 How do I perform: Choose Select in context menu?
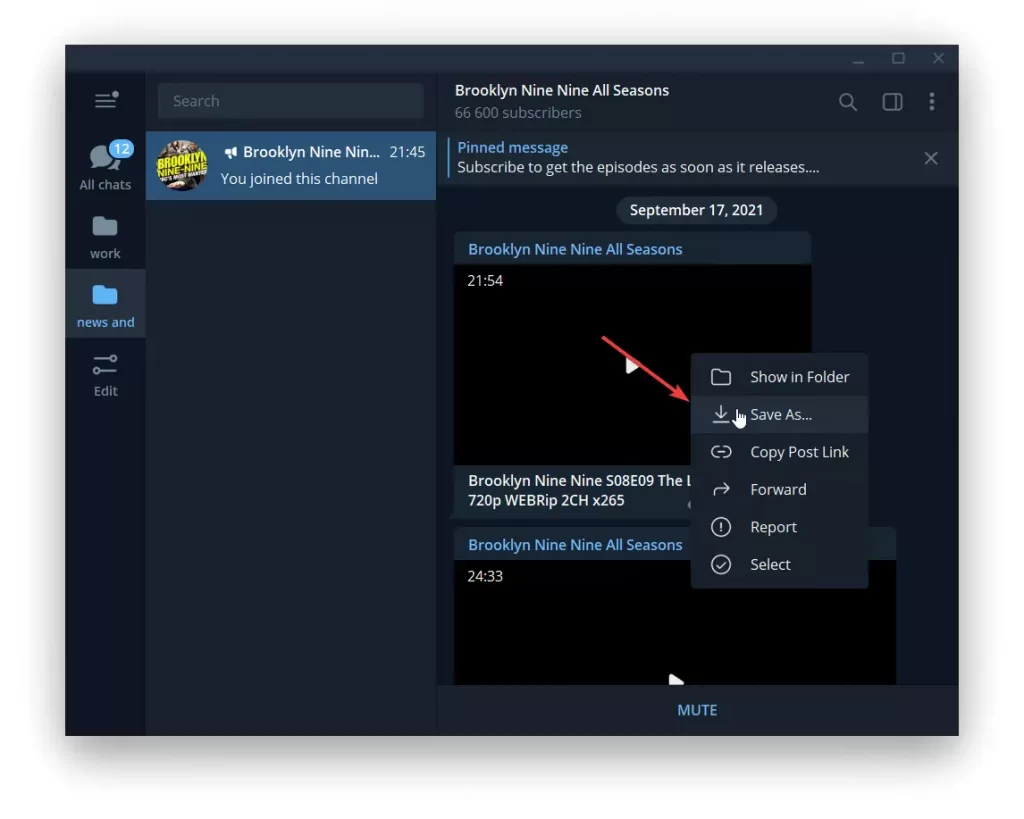pos(779,564)
